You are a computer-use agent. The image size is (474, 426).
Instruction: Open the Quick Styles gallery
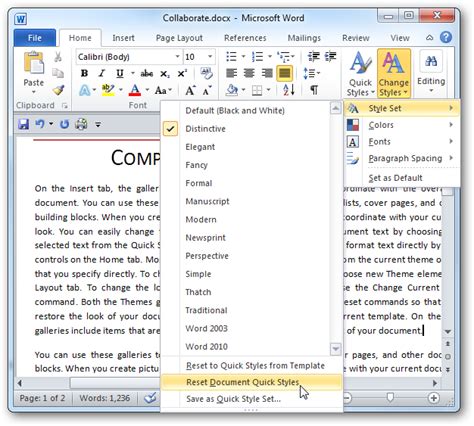pos(360,74)
